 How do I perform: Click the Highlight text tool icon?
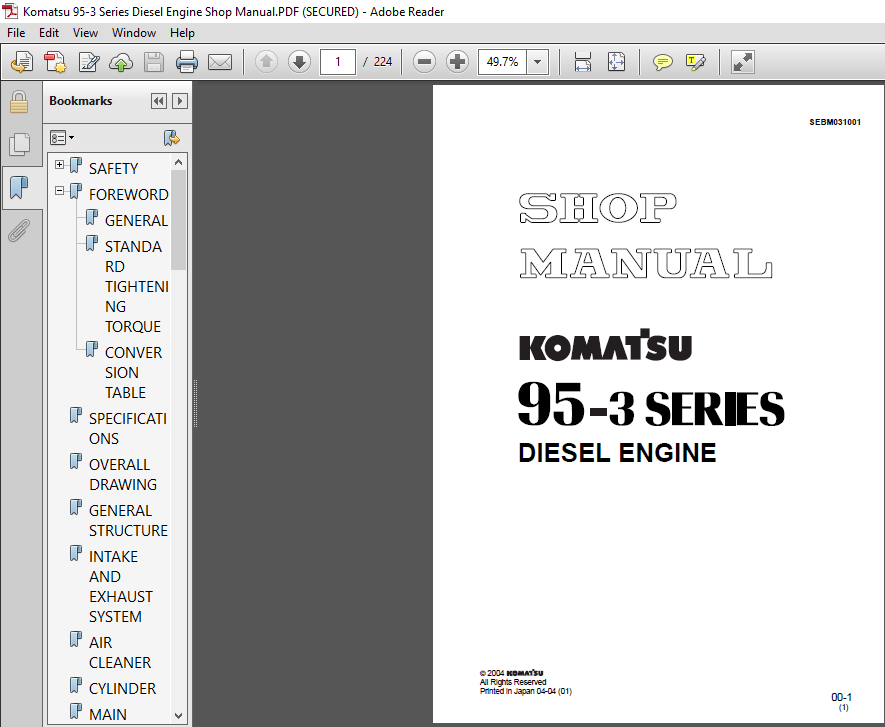coord(695,62)
